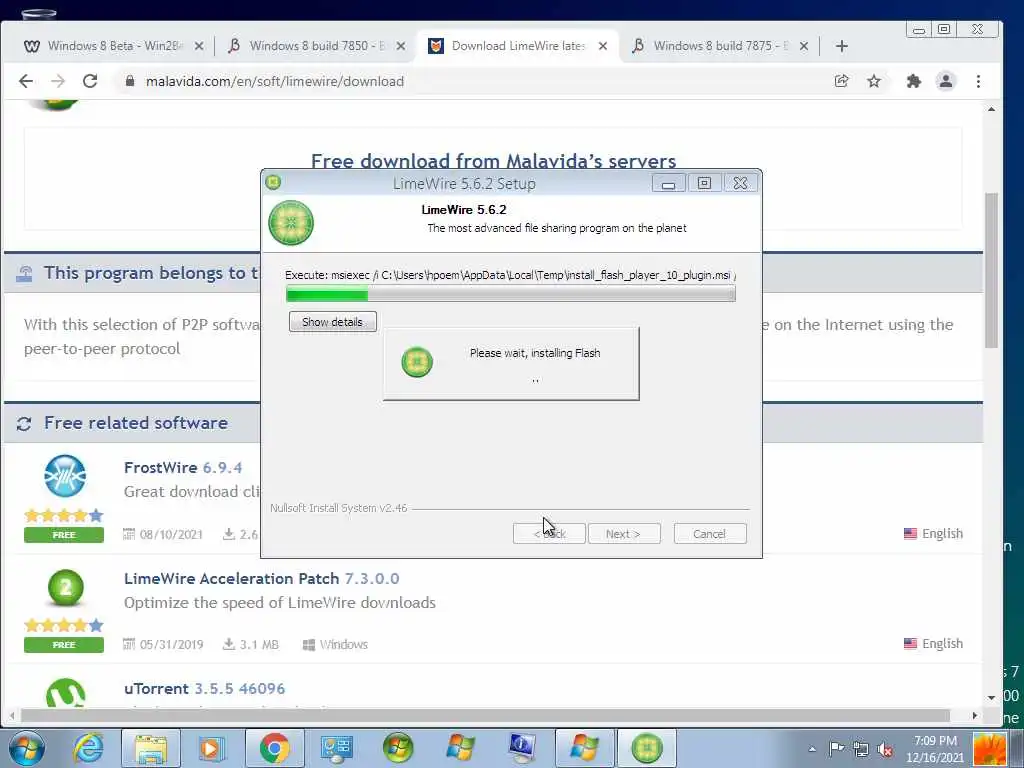1024x768 pixels.
Task: Click English language on FrostWire row
Action: pos(933,534)
